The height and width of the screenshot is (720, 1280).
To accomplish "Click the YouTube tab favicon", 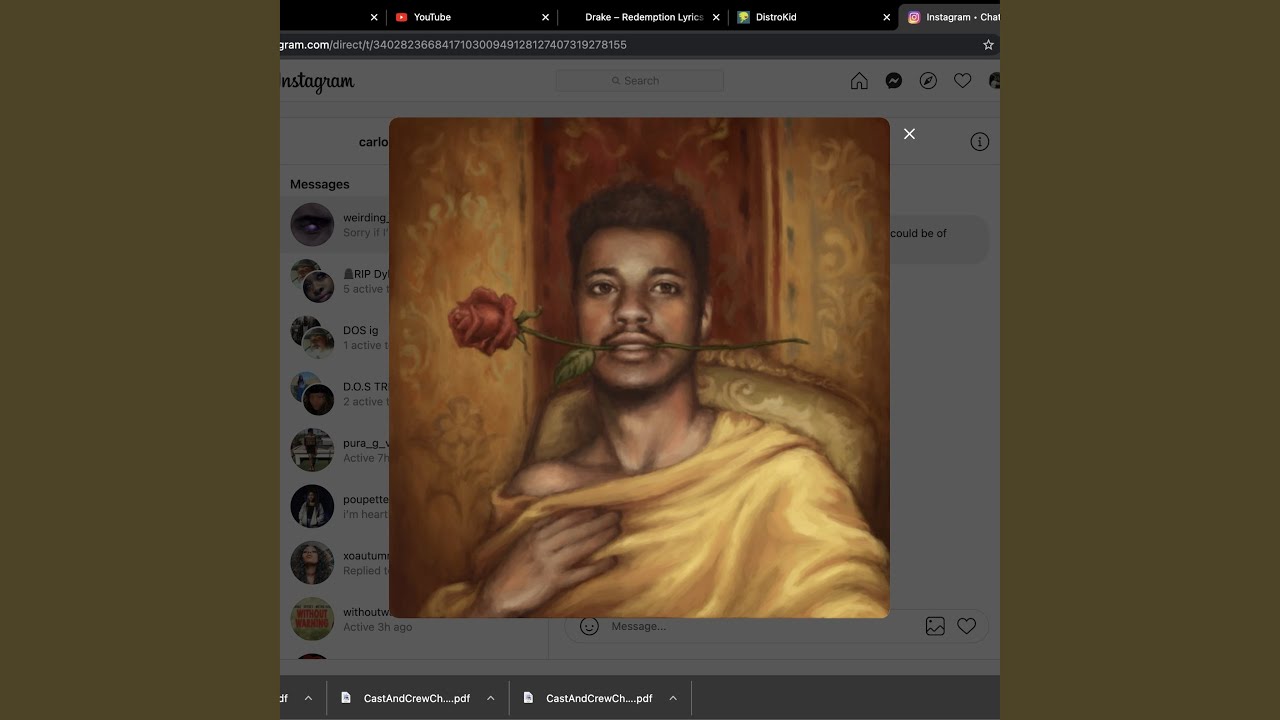I will coord(402,17).
